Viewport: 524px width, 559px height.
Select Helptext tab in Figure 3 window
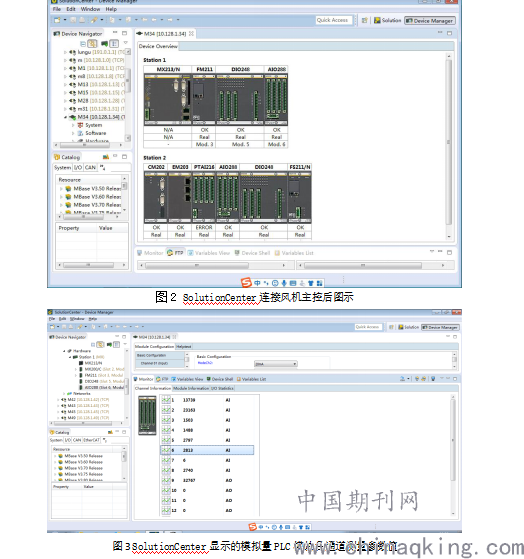click(x=184, y=347)
